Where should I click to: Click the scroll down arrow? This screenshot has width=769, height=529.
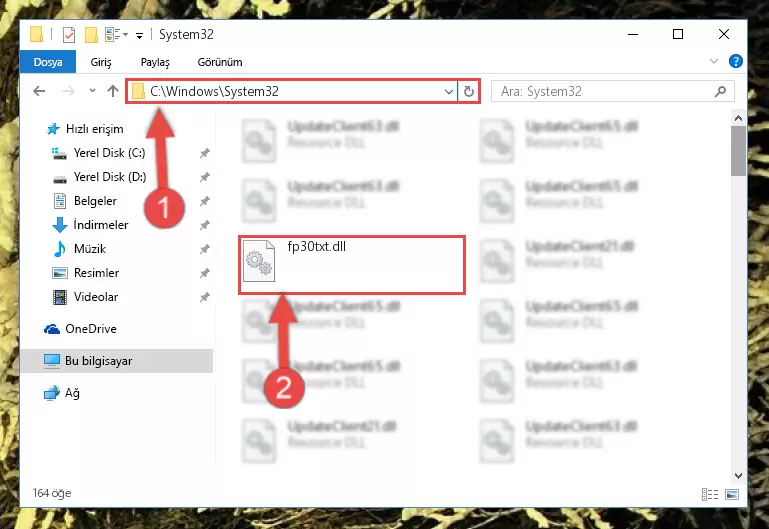tap(738, 476)
